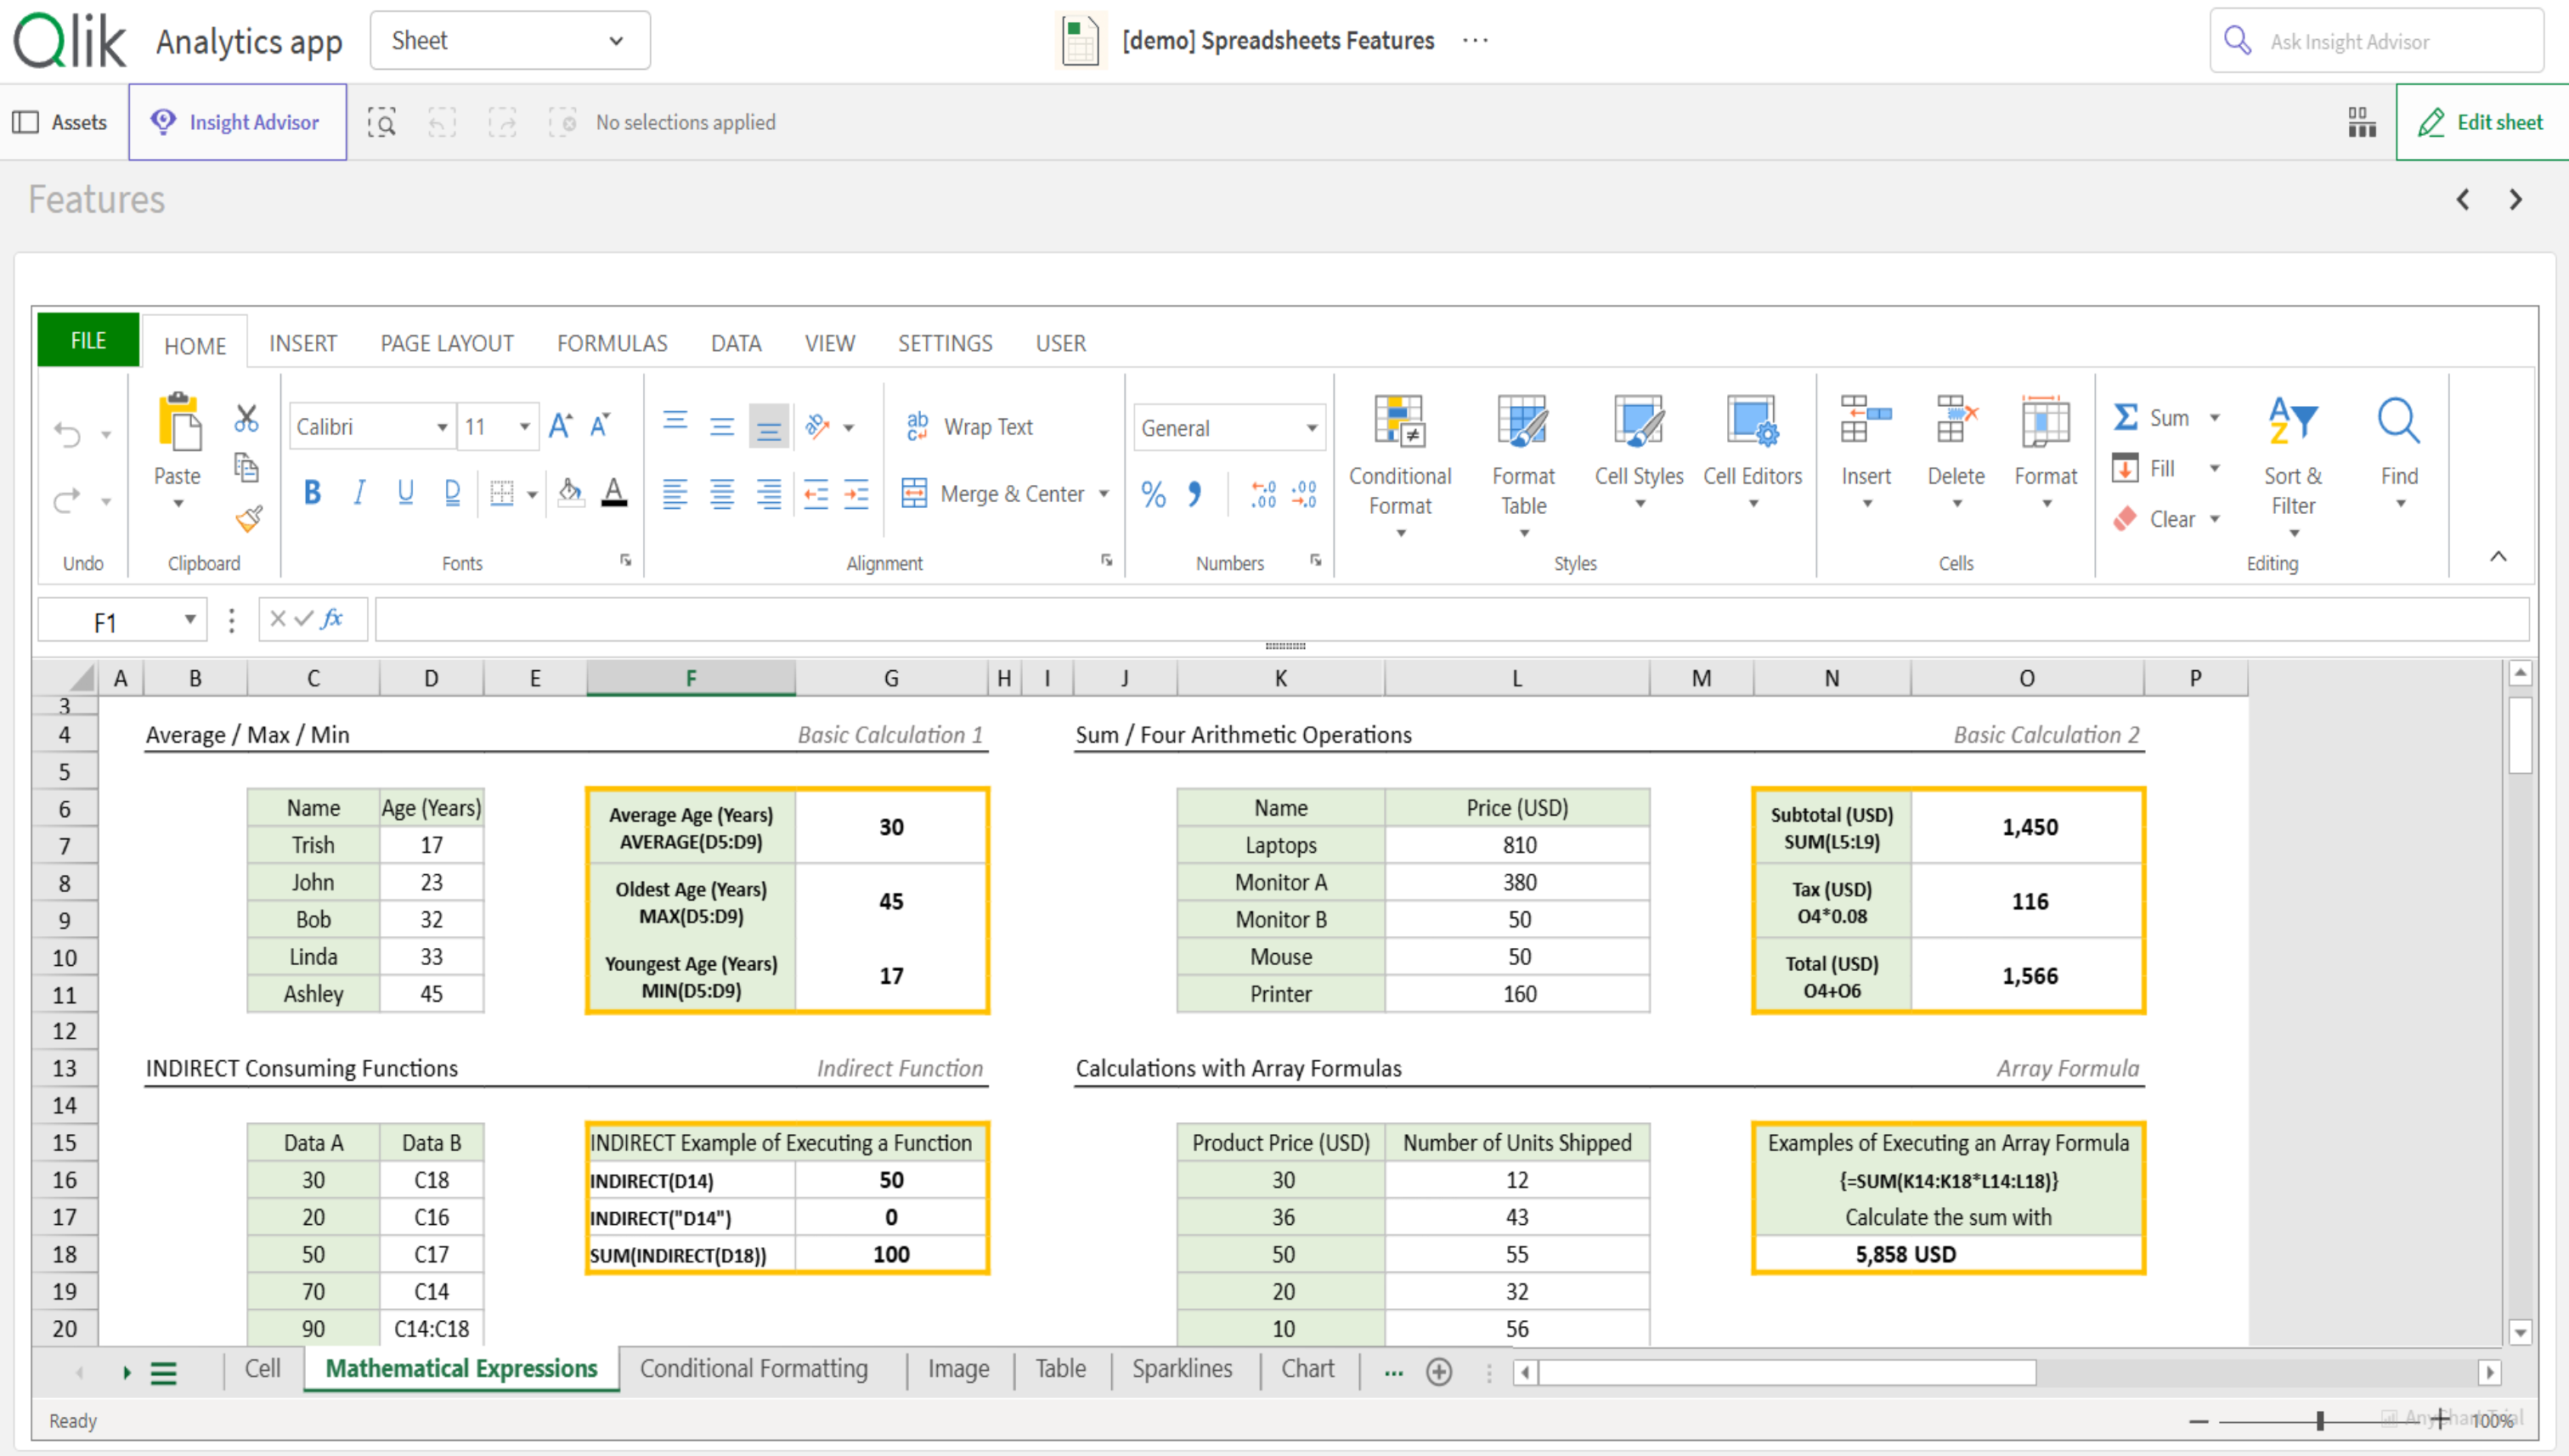Click the zoom slider handle
The width and height of the screenshot is (2569, 1456).
(2320, 1421)
